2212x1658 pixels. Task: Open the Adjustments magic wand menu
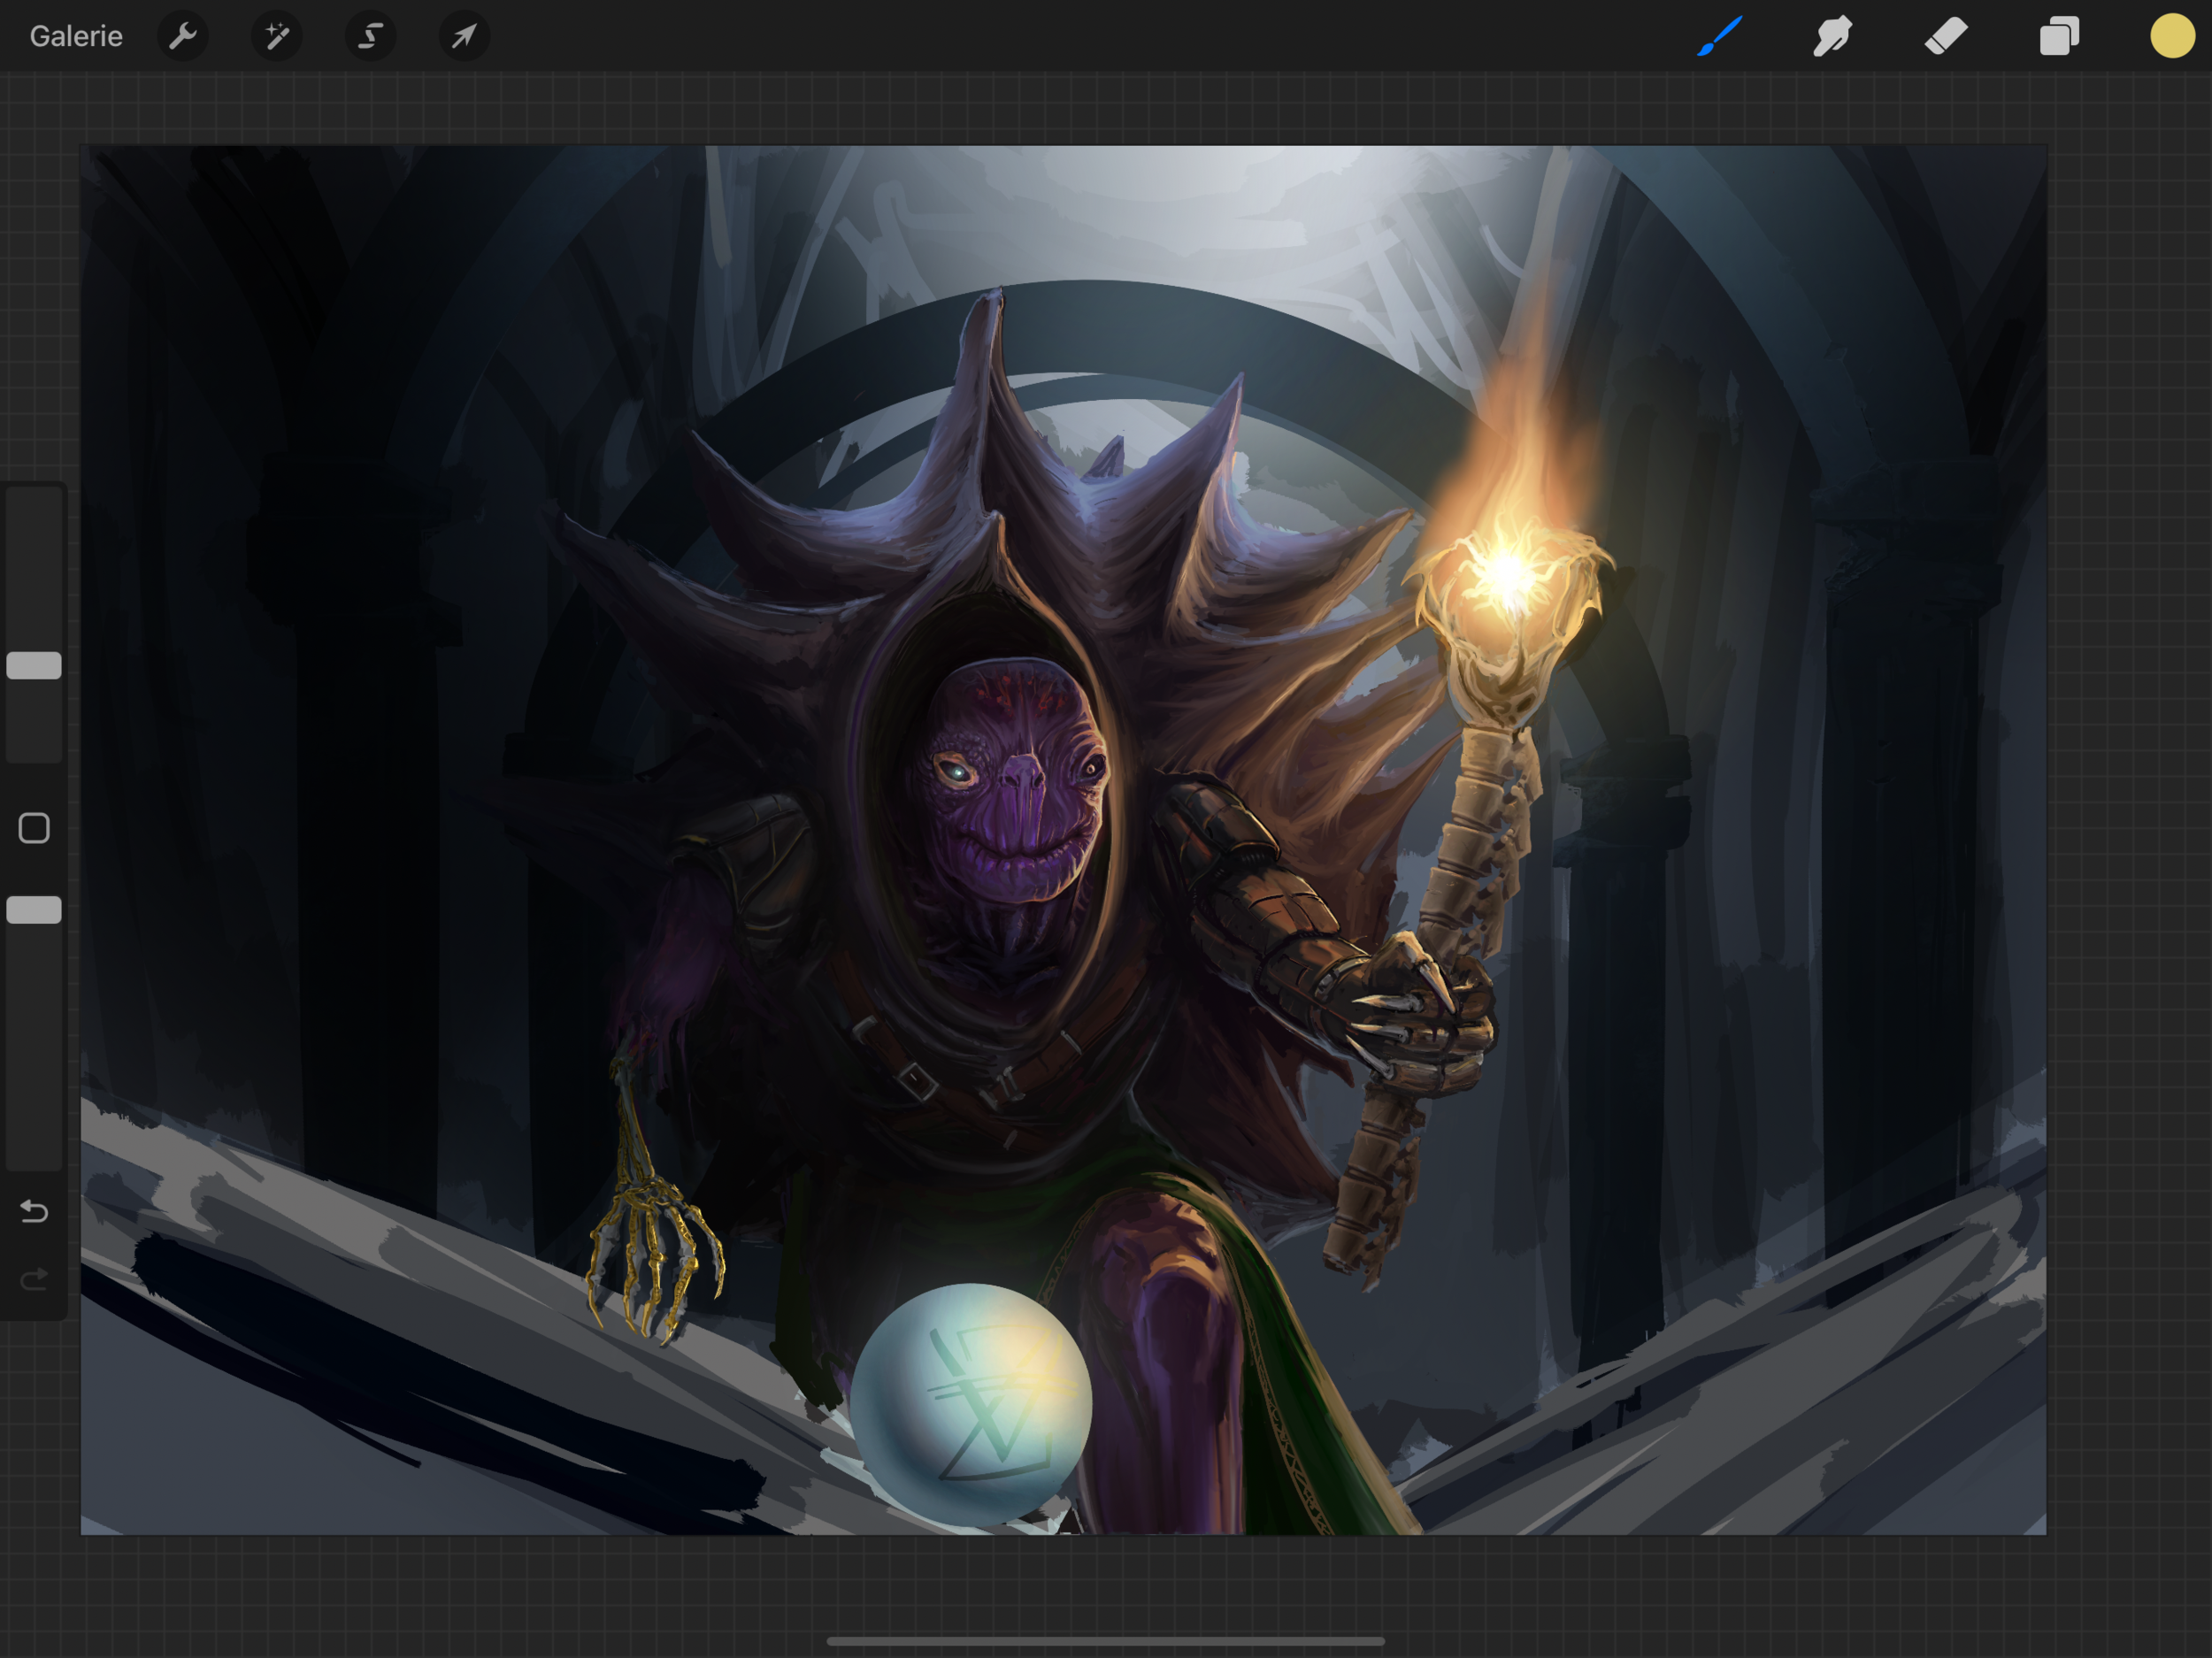276,37
